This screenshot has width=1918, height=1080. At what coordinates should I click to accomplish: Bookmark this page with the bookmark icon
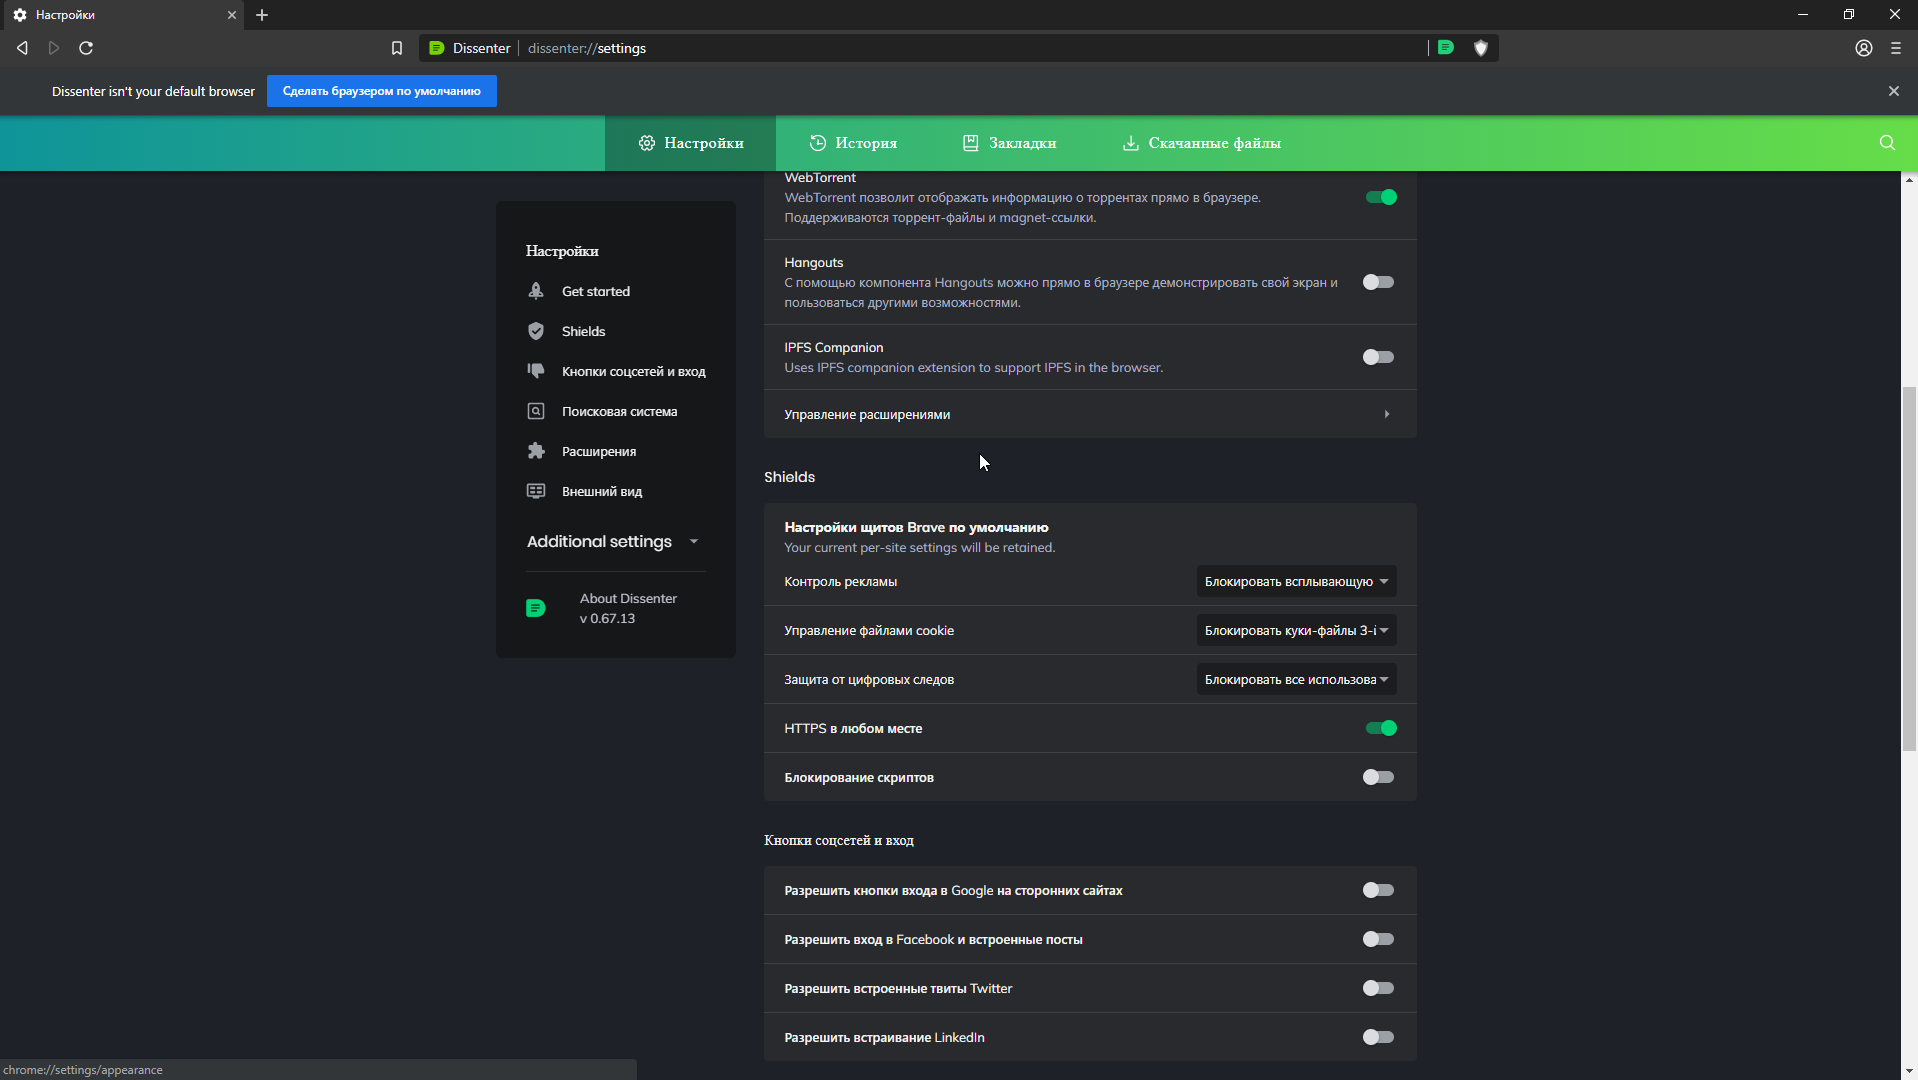click(x=397, y=48)
